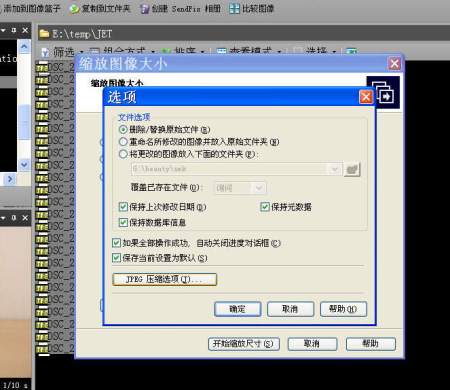Click the folder icon beside E:\temp\JET

[x=44, y=34]
